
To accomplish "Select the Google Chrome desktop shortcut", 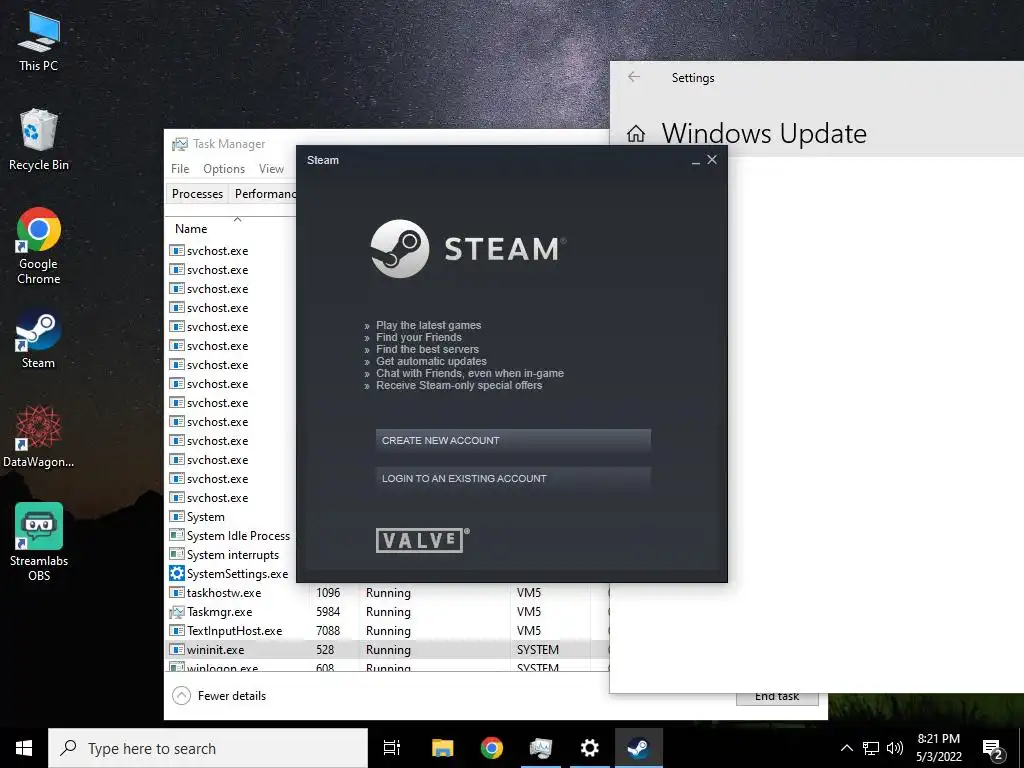I will point(39,246).
